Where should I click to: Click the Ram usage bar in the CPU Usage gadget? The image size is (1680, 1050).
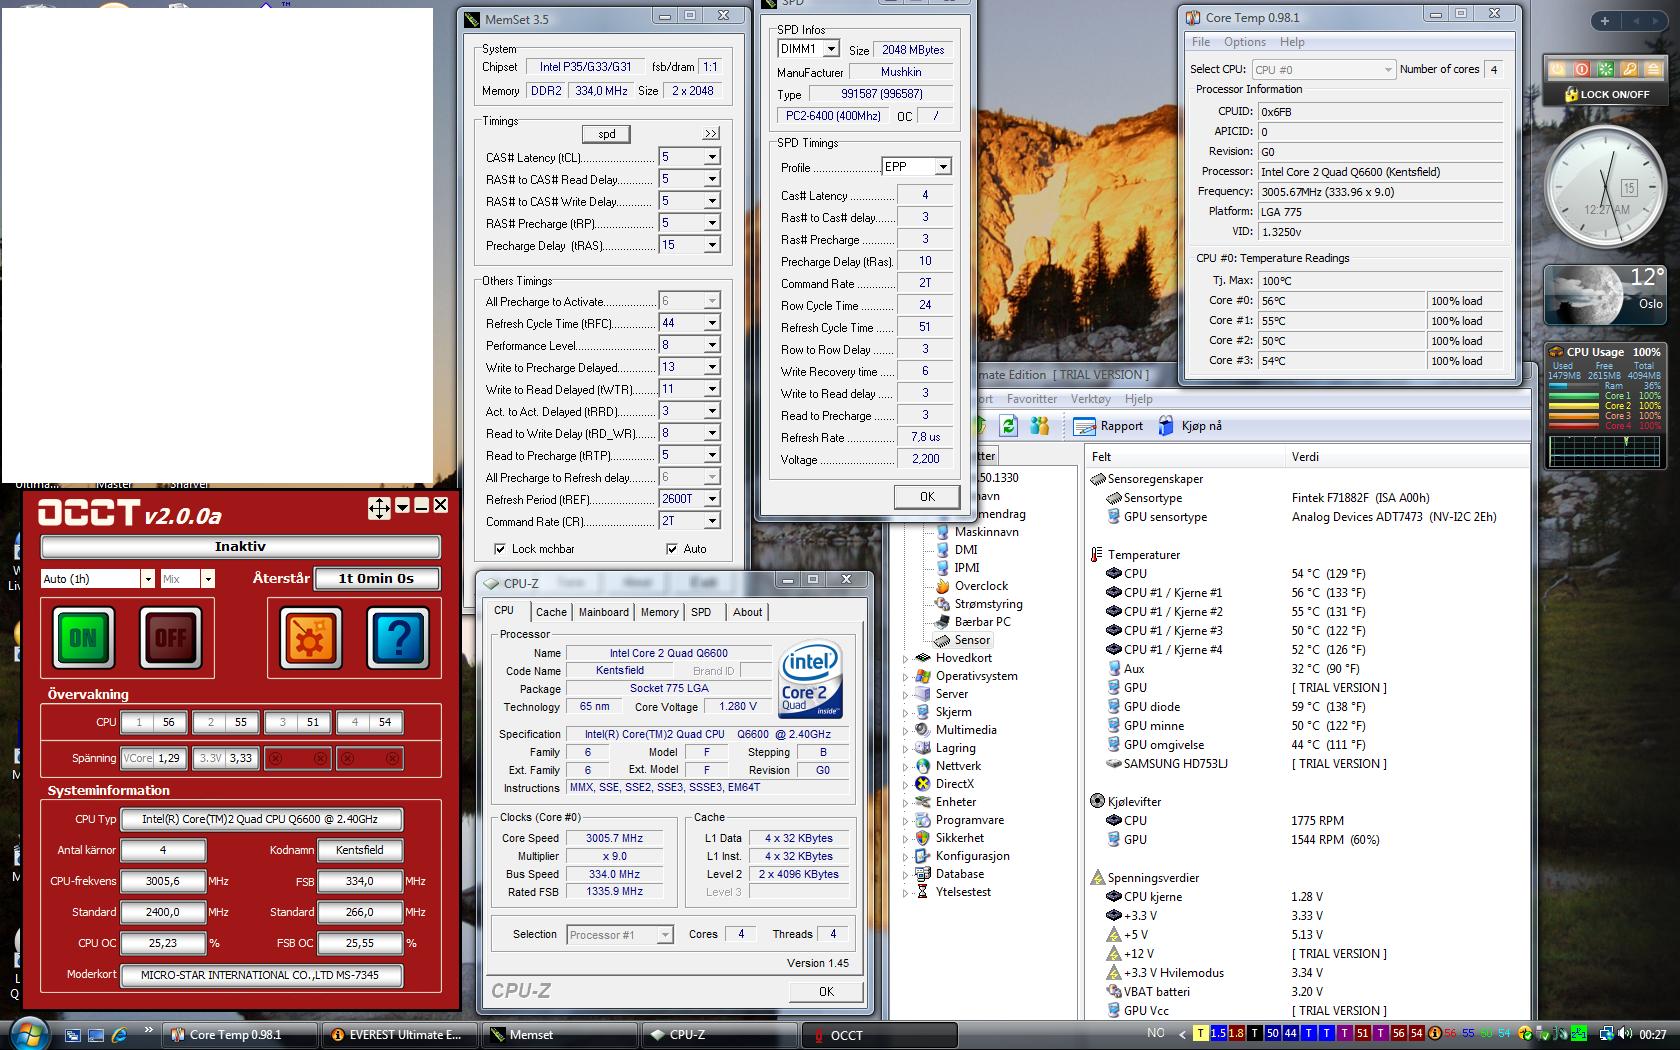pos(1572,386)
